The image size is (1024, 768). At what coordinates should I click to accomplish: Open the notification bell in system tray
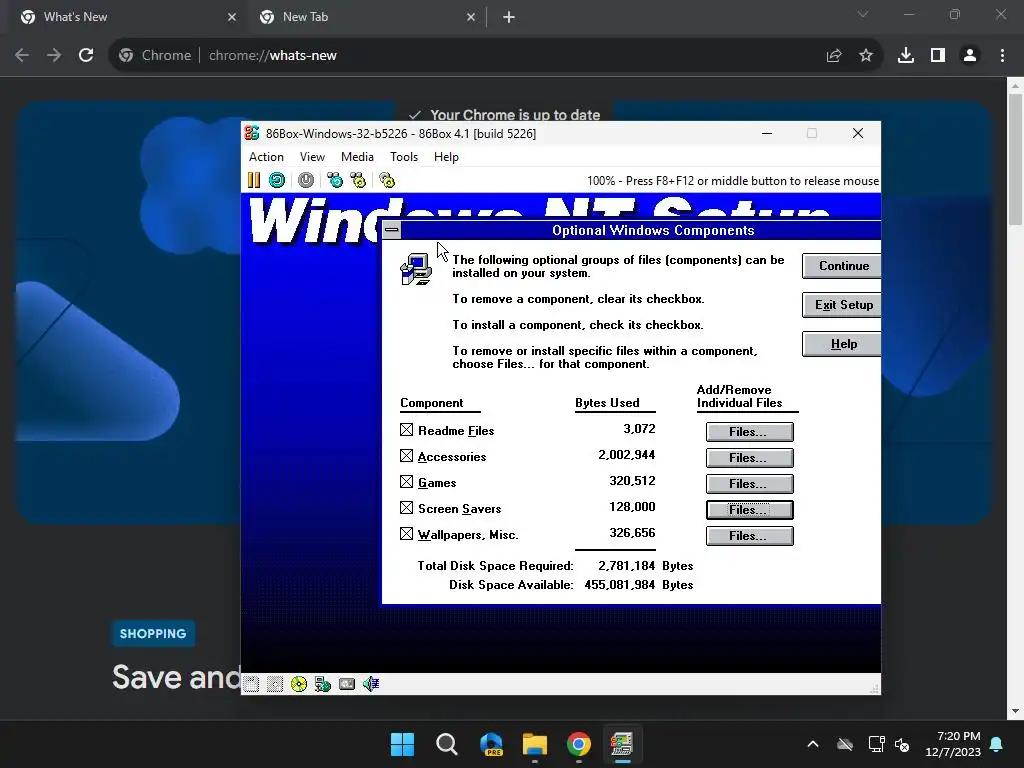tap(997, 744)
